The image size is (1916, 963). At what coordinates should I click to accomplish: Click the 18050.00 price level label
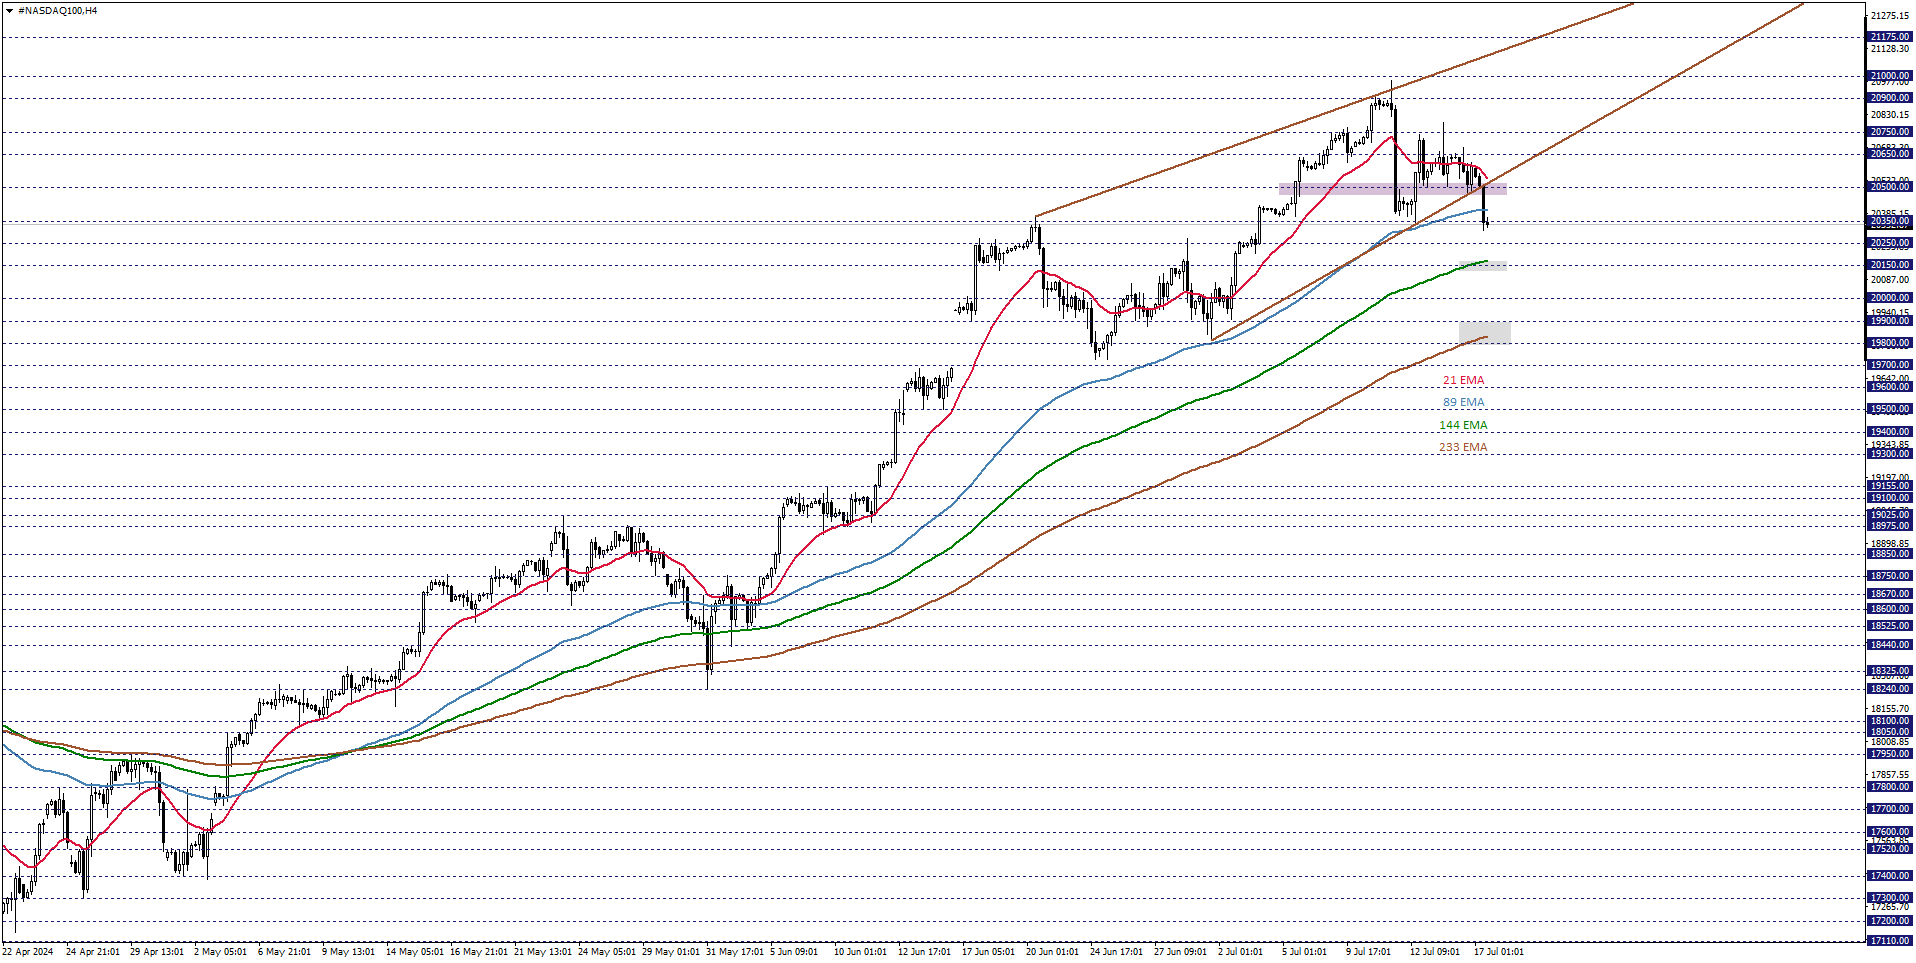click(x=1890, y=732)
